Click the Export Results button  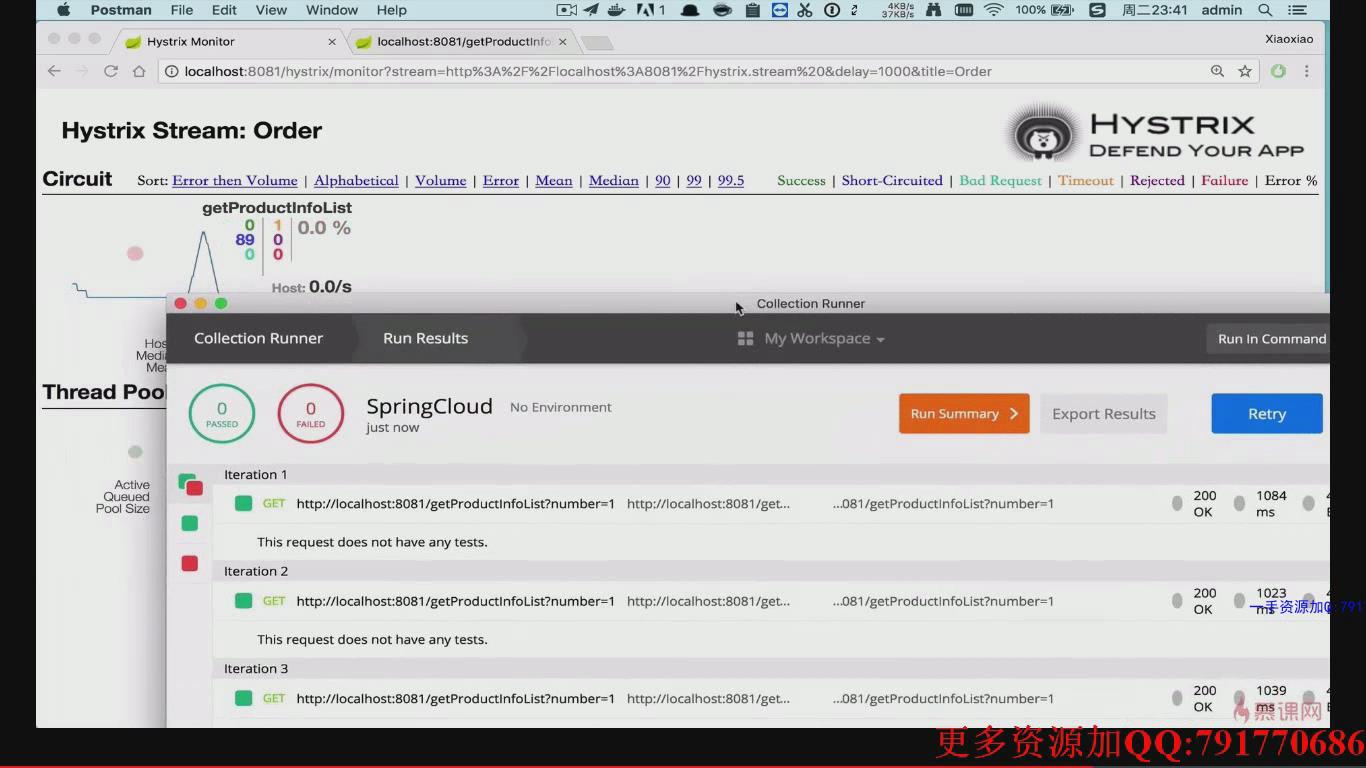point(1104,414)
